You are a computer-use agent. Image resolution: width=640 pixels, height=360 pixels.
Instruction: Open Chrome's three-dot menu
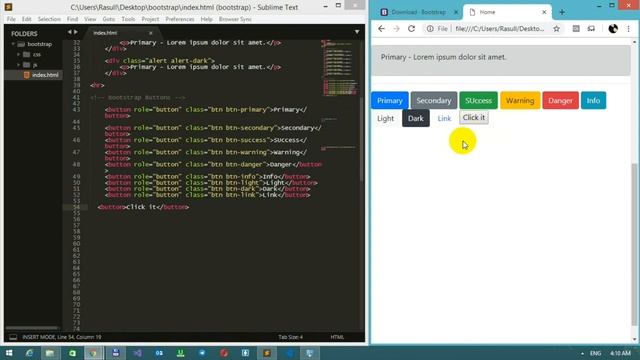point(629,29)
